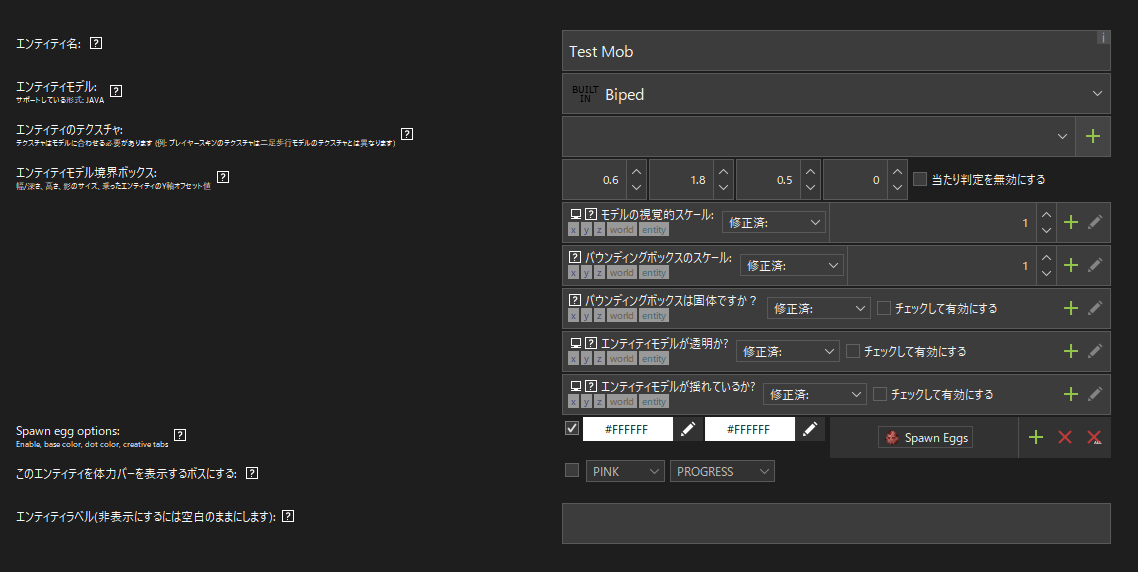Add a creative tab with green plus
Image resolution: width=1138 pixels, height=572 pixels.
(1036, 437)
